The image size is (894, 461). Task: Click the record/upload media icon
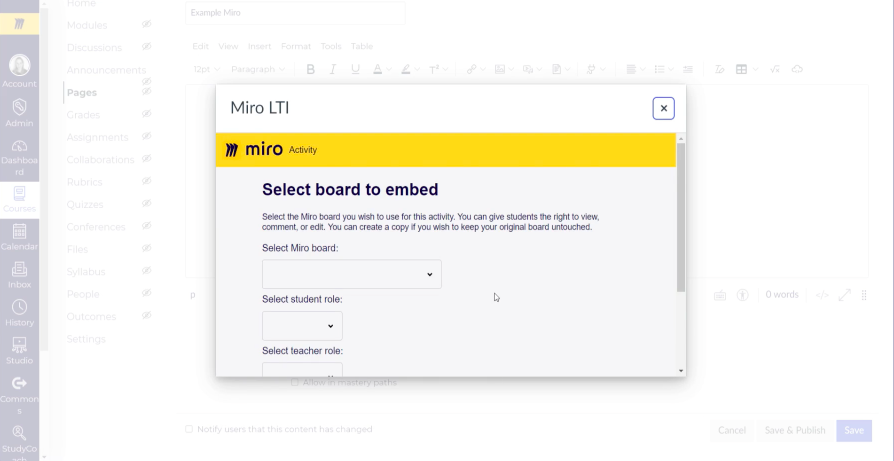pyautogui.click(x=528, y=70)
